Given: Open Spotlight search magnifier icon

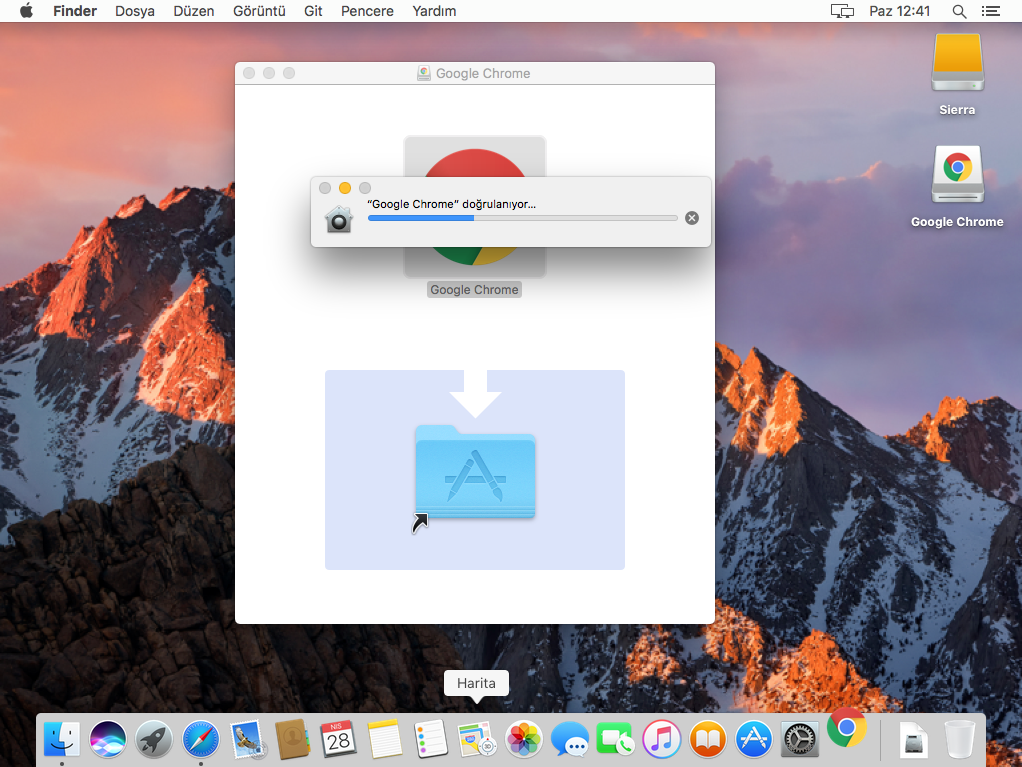Looking at the screenshot, I should [959, 11].
